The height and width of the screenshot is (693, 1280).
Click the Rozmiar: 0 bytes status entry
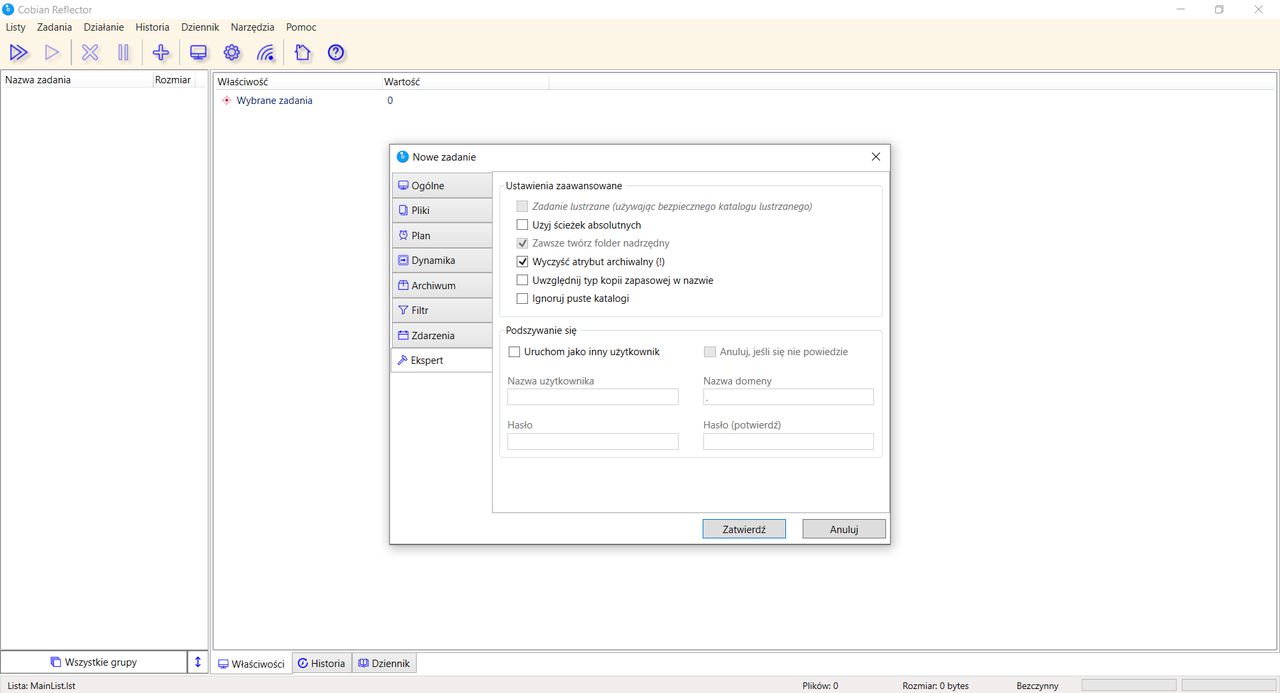tap(935, 686)
